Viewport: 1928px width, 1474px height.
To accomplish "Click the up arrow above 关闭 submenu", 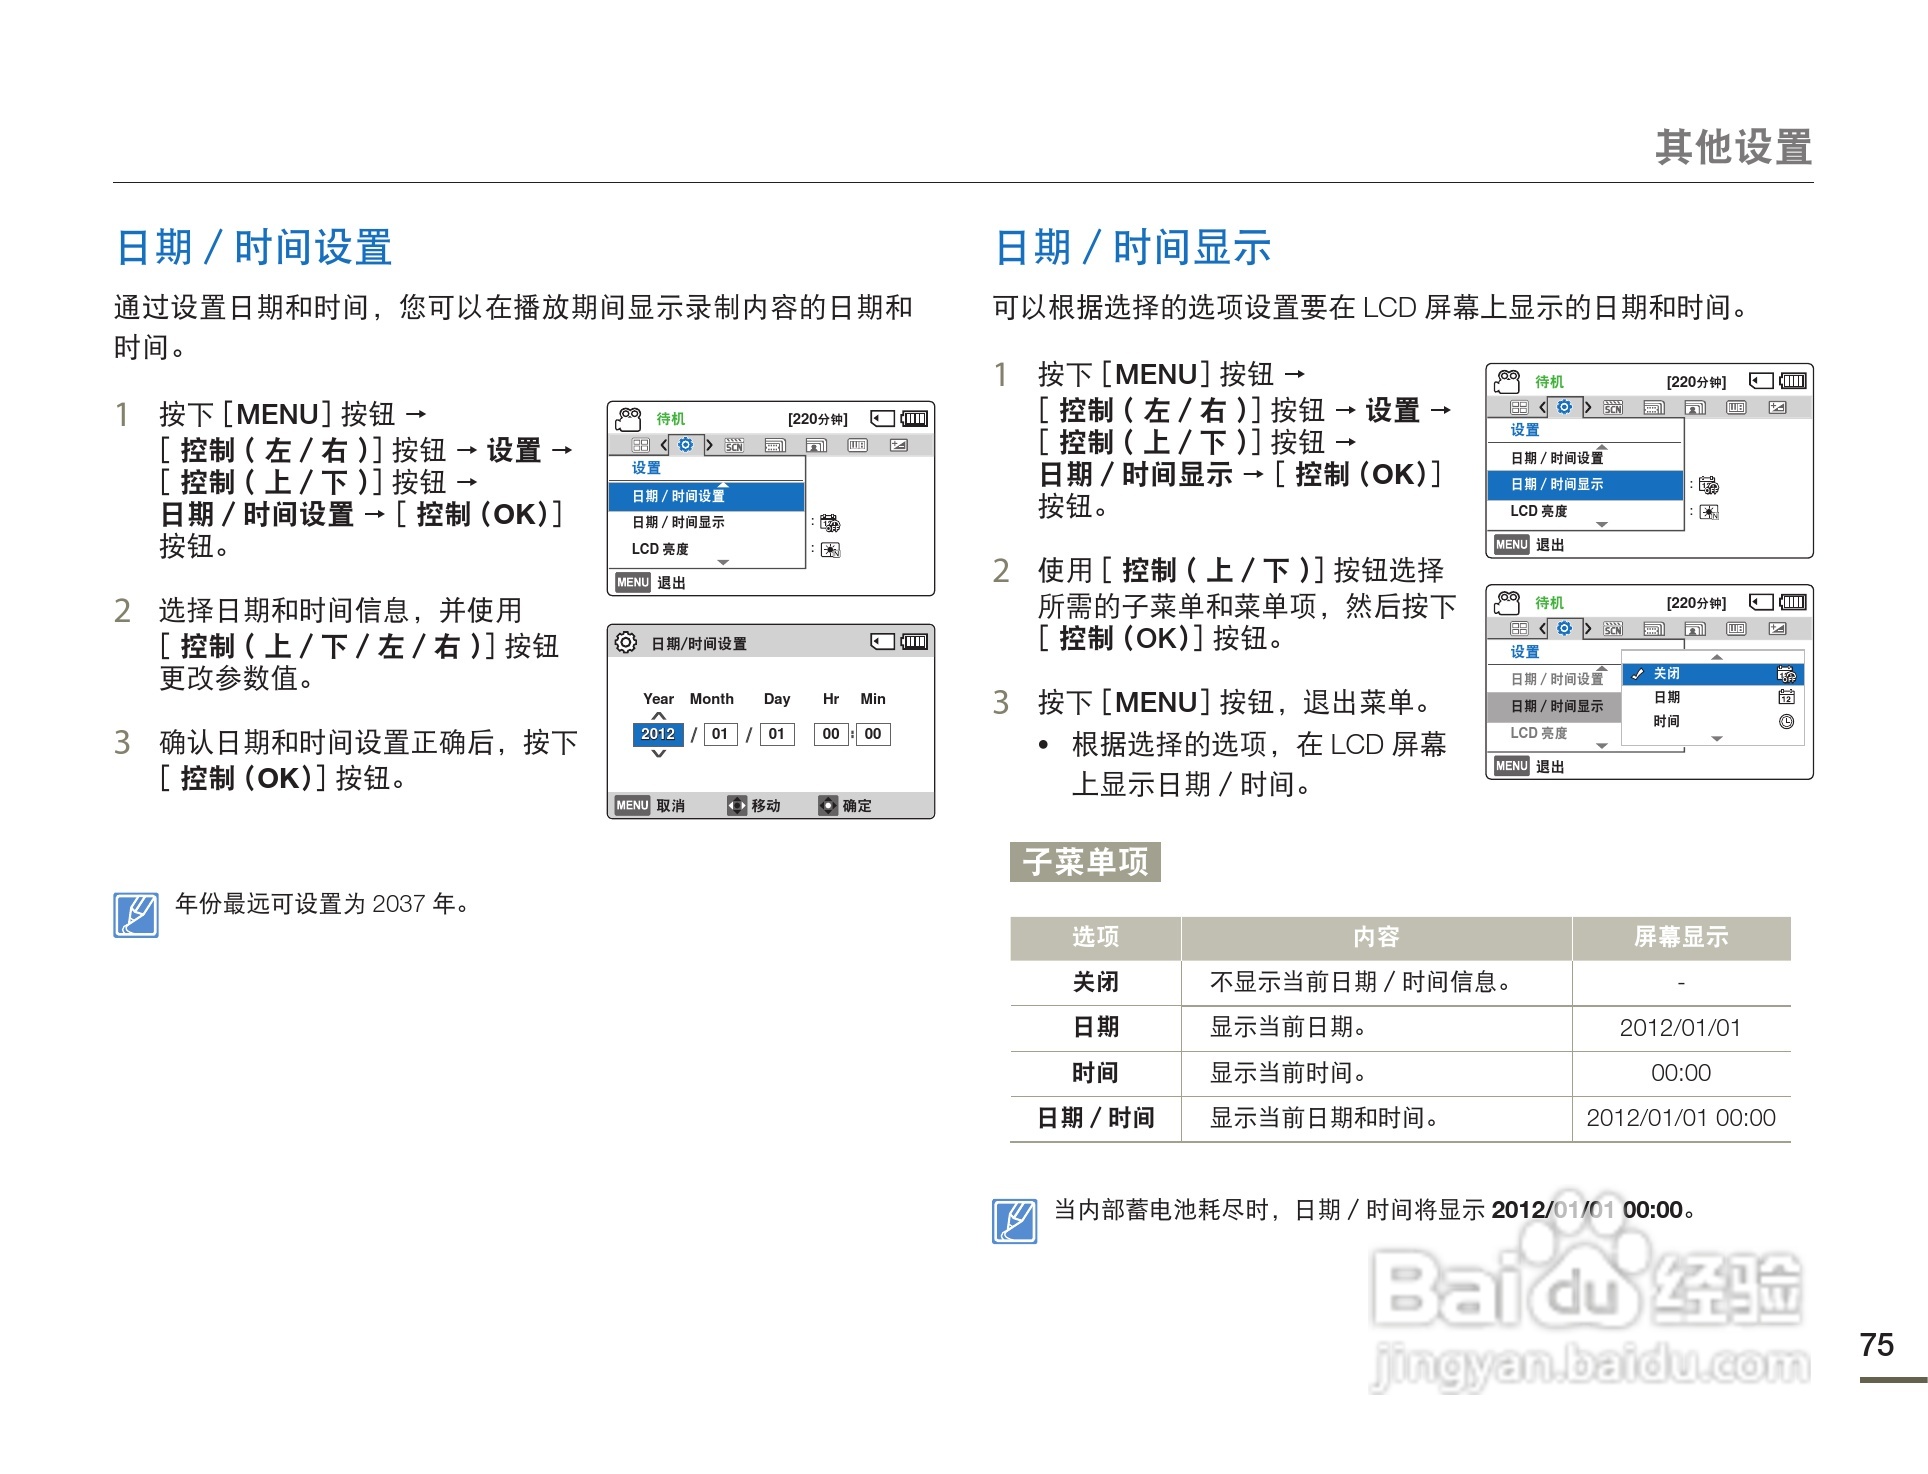I will pyautogui.click(x=1717, y=658).
